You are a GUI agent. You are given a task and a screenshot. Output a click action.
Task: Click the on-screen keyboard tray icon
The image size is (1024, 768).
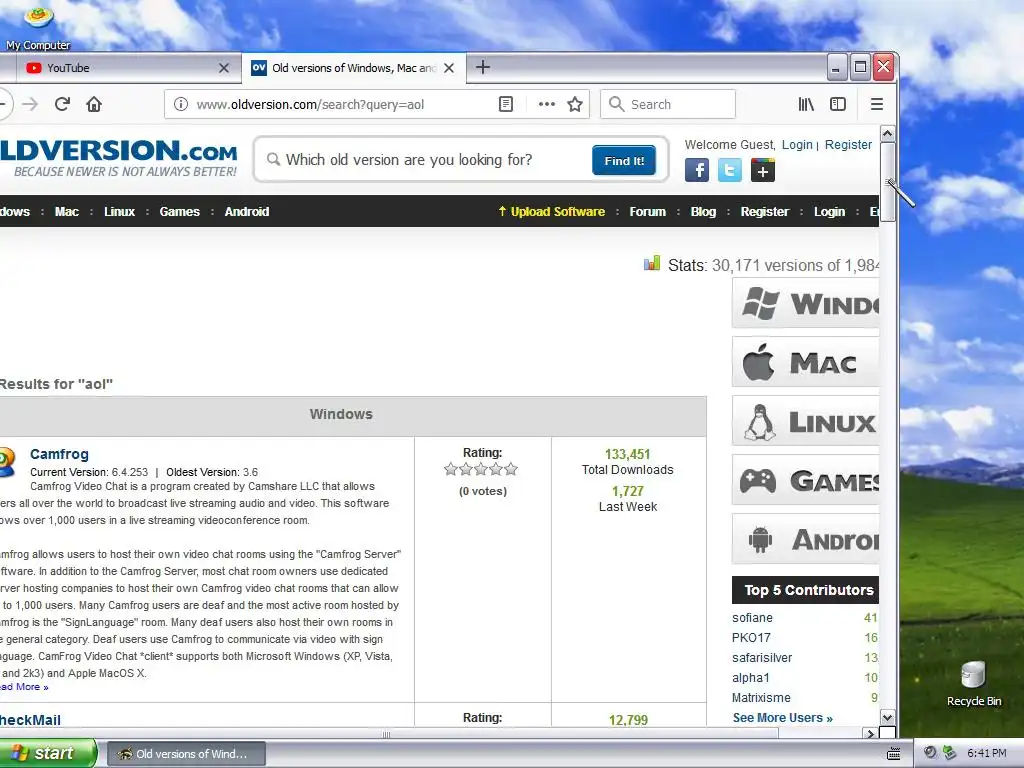point(893,754)
